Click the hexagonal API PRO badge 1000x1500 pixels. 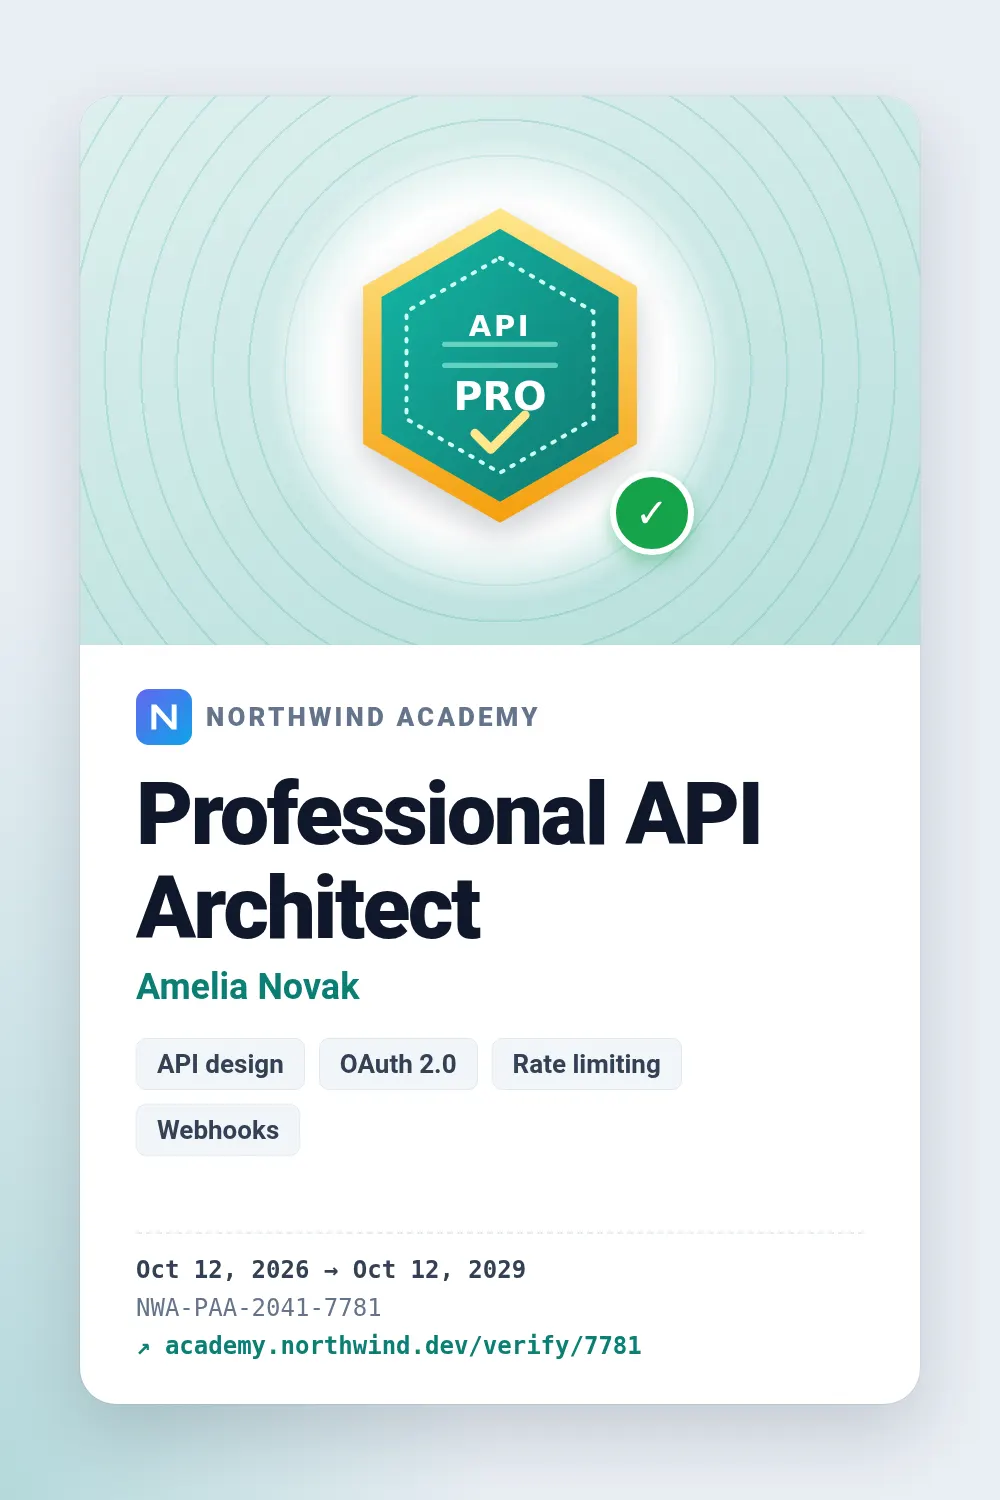pos(500,366)
